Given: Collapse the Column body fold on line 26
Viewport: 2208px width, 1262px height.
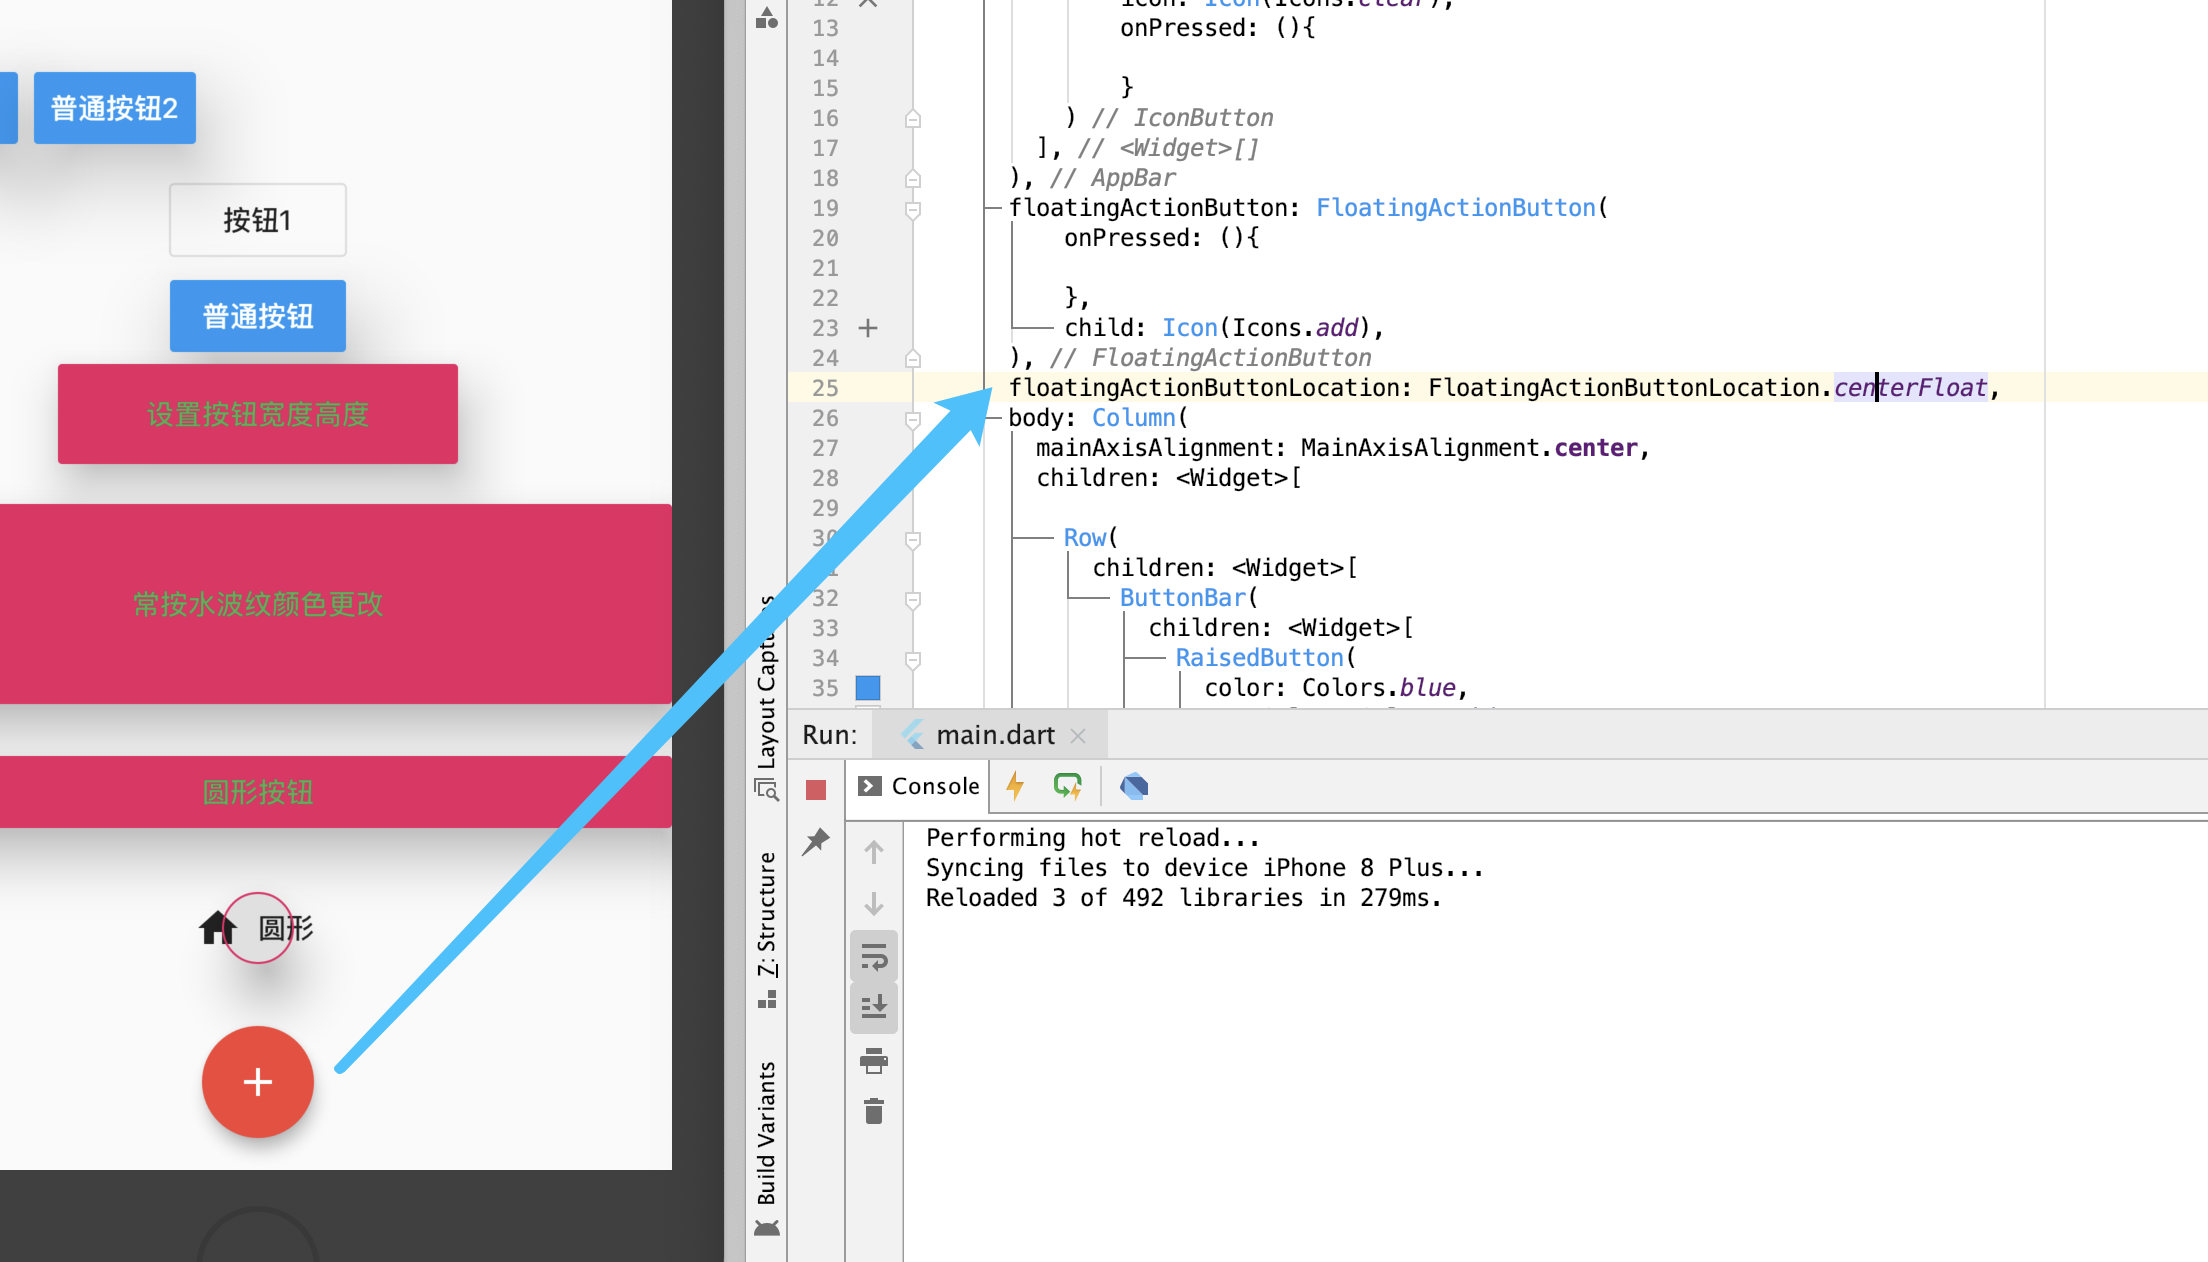Looking at the screenshot, I should (912, 419).
